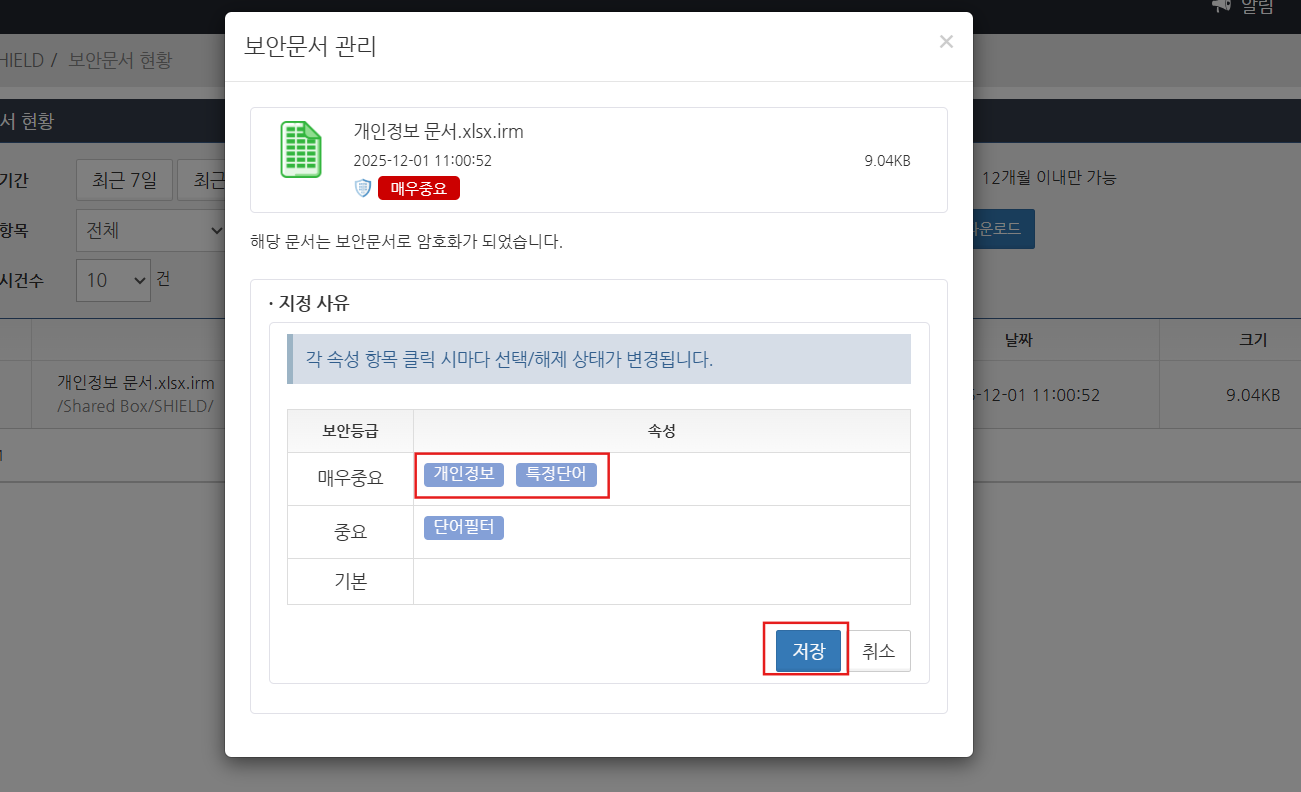Click the green spreadsheet file icon
Screen dimensions: 1301x792
click(301, 150)
